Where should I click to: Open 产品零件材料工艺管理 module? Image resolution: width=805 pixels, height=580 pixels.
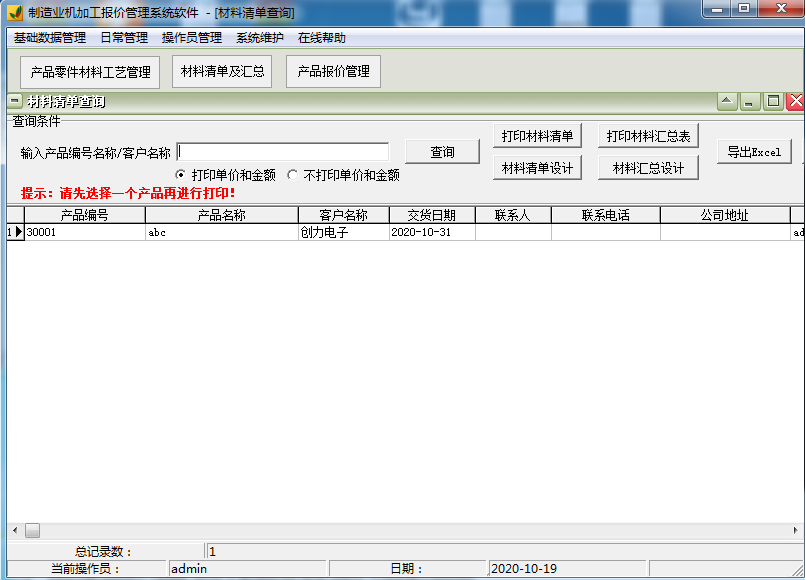(x=90, y=72)
